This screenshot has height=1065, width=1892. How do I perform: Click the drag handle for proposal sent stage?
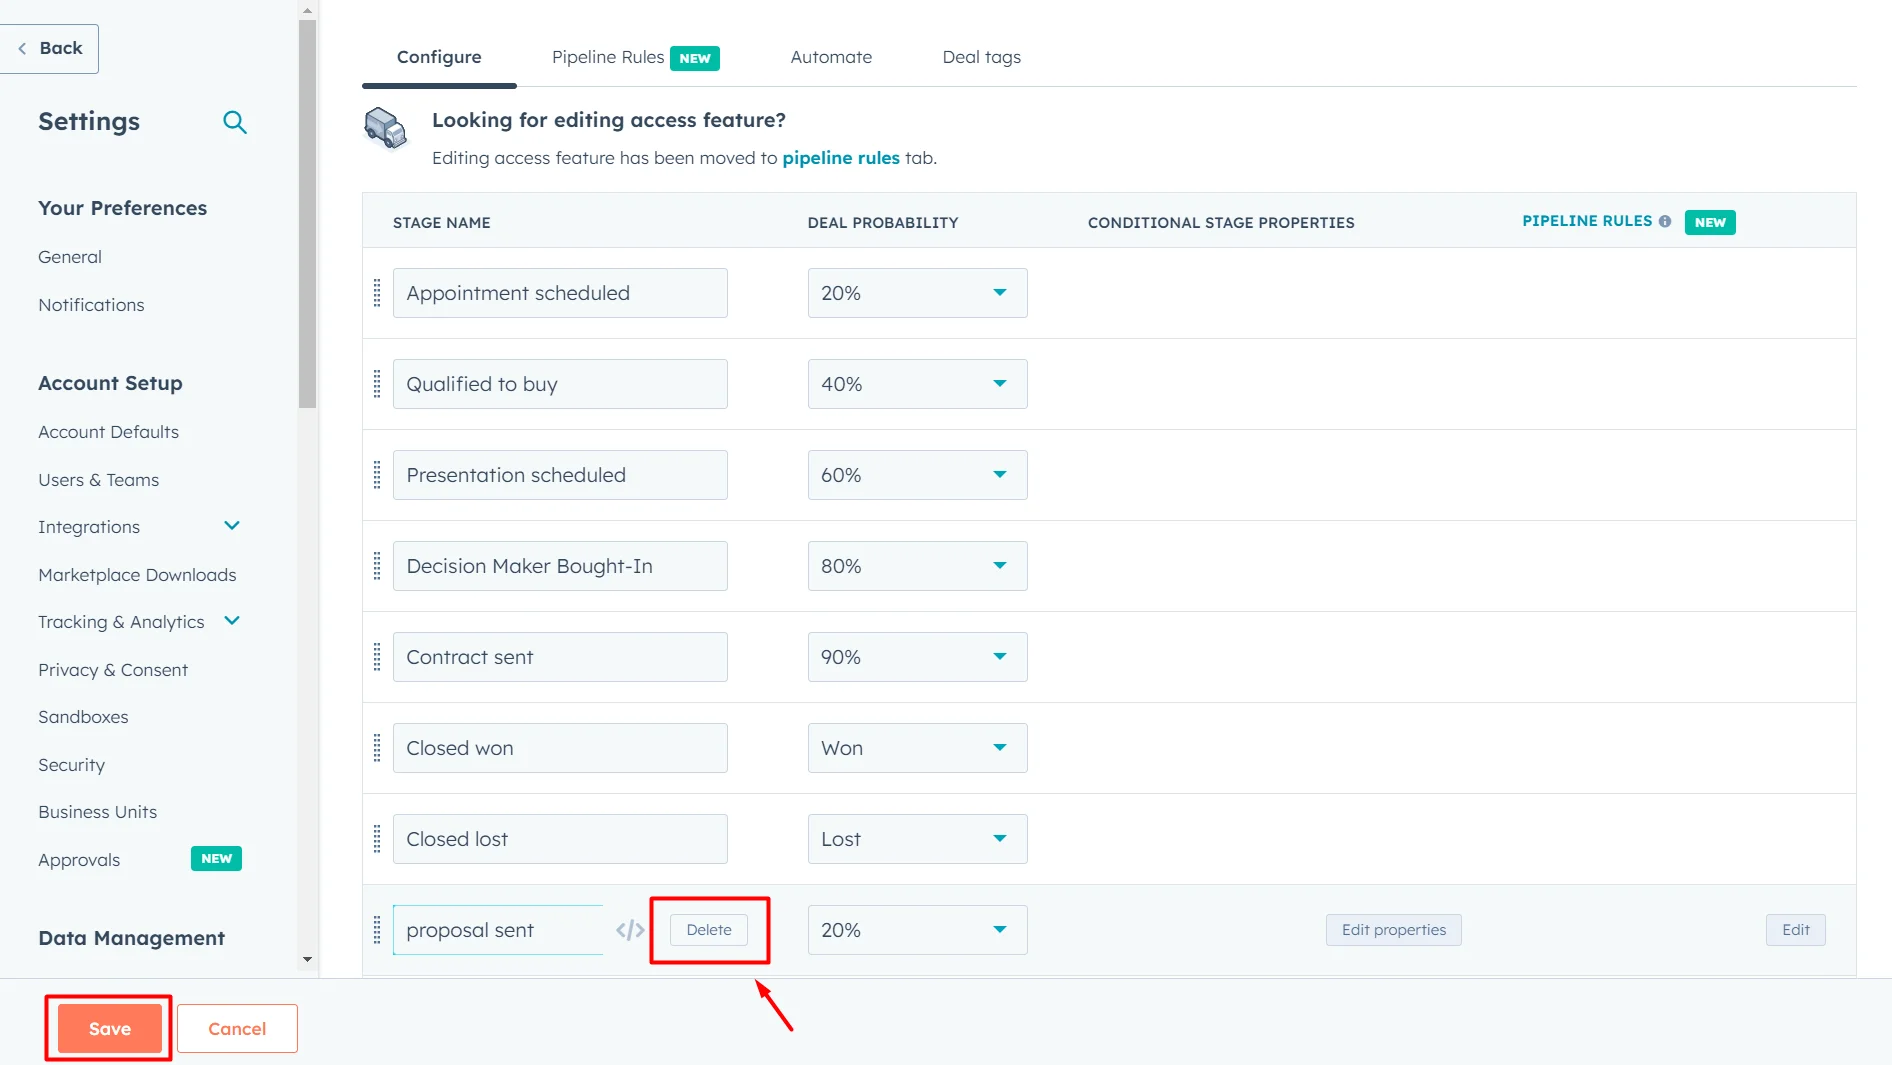click(x=377, y=930)
